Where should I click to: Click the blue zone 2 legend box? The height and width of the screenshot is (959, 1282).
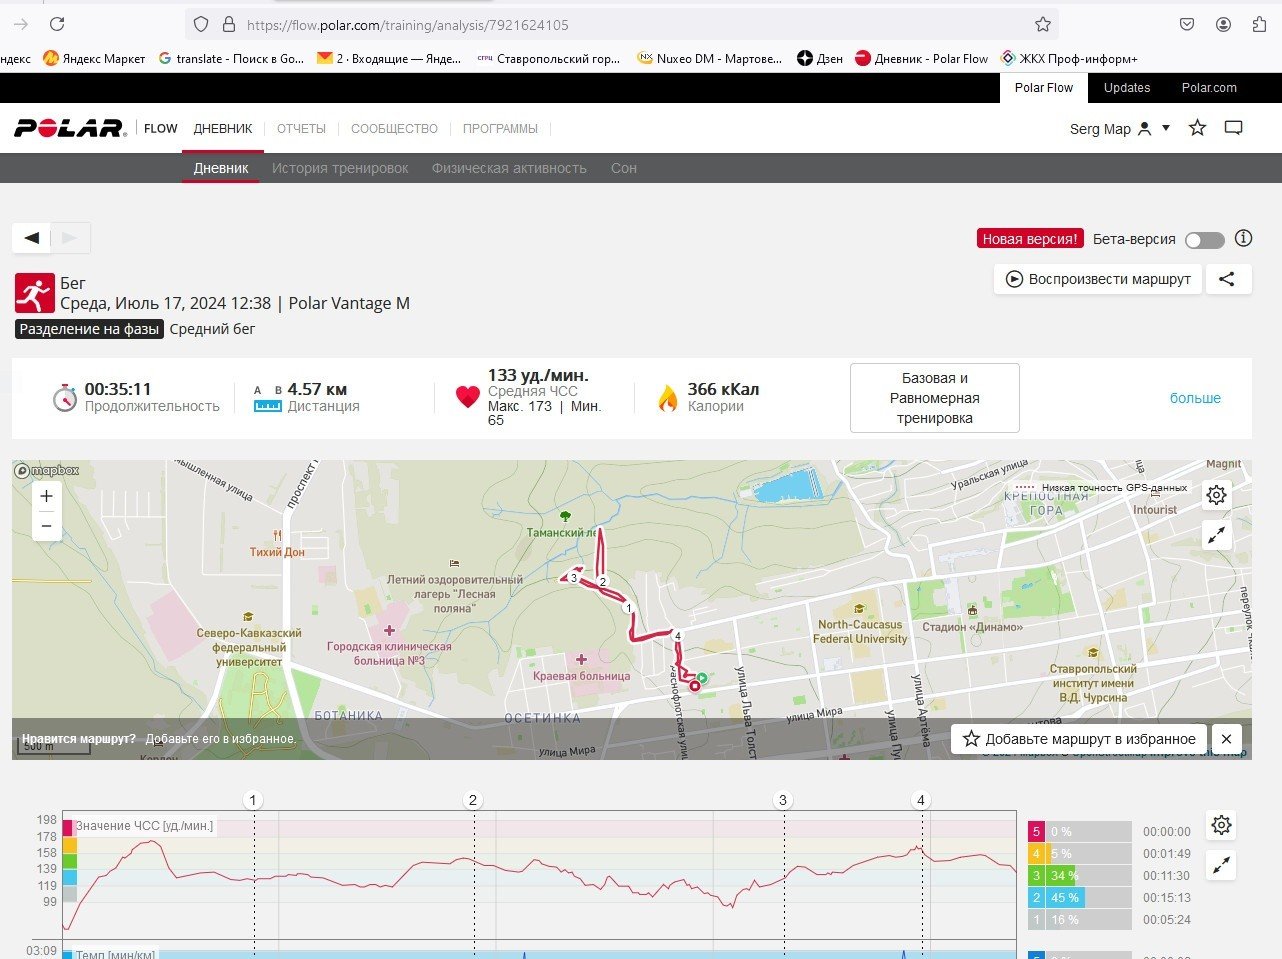pyautogui.click(x=1037, y=898)
